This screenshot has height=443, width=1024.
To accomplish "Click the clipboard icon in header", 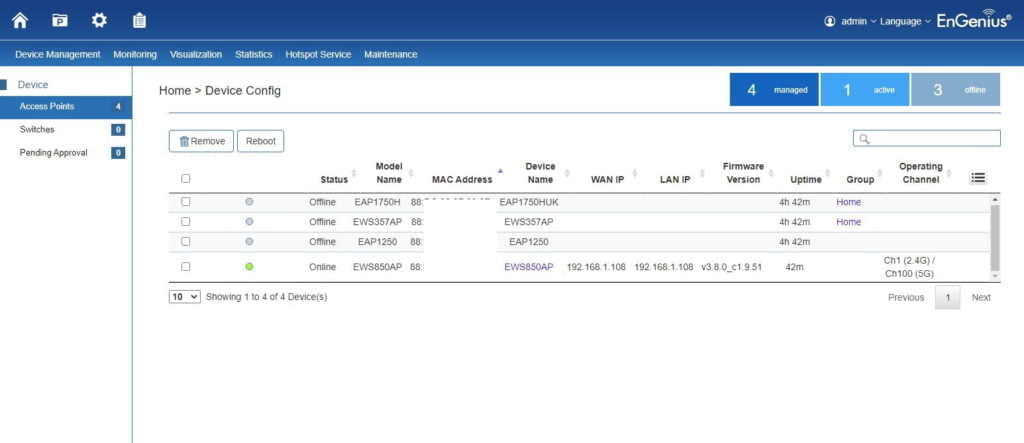I will point(139,20).
